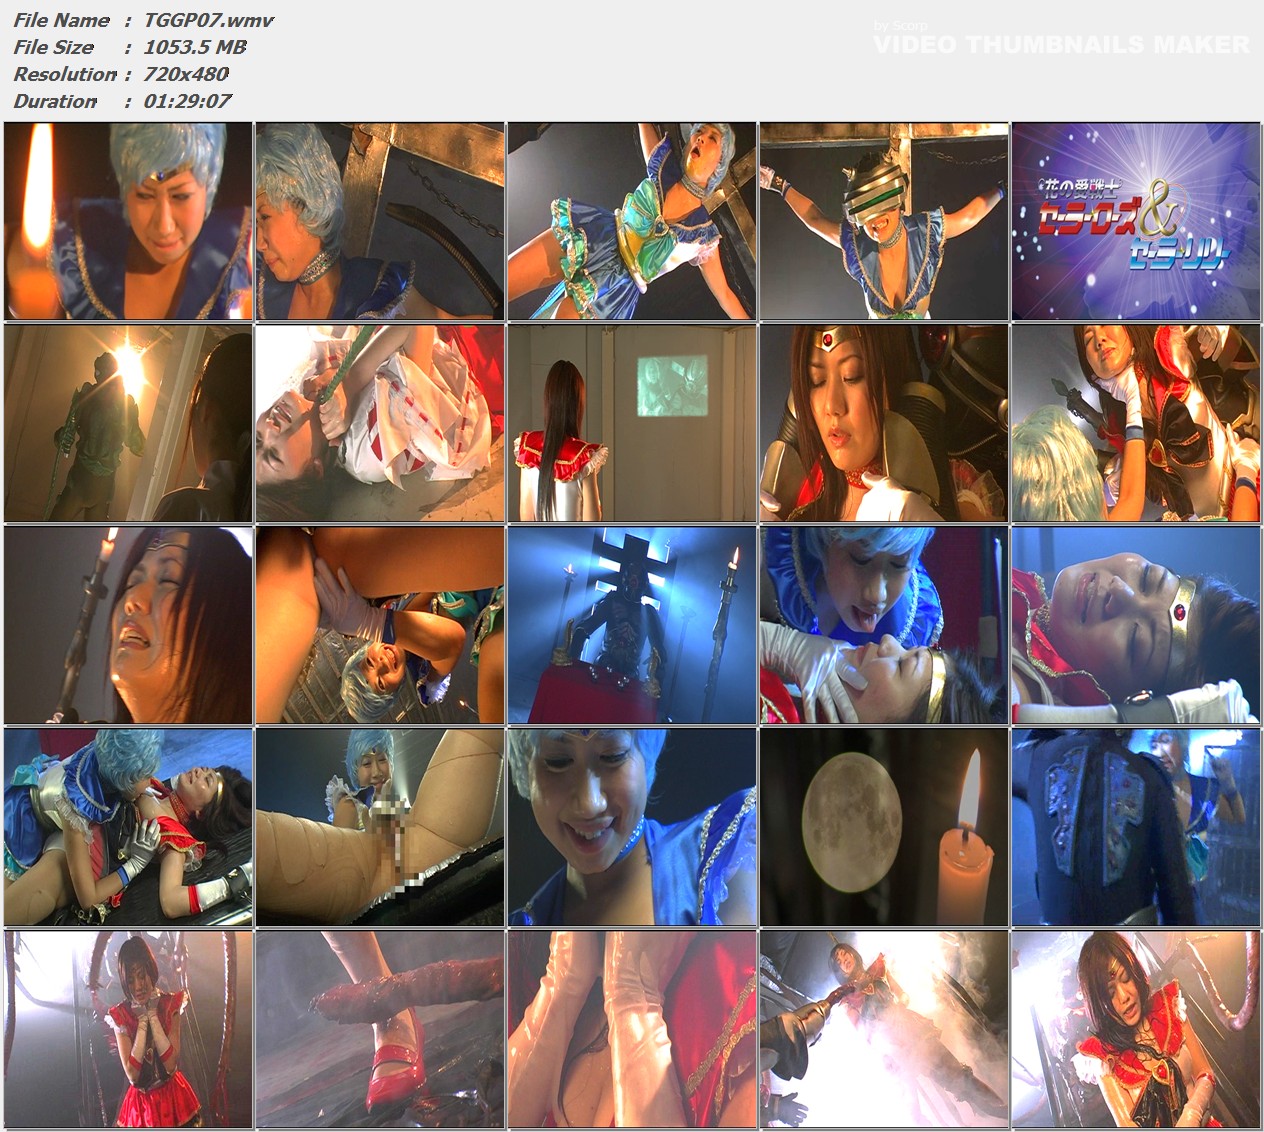Select the thumbnail showing a wall projection screen
1264x1132 pixels.
tap(632, 423)
